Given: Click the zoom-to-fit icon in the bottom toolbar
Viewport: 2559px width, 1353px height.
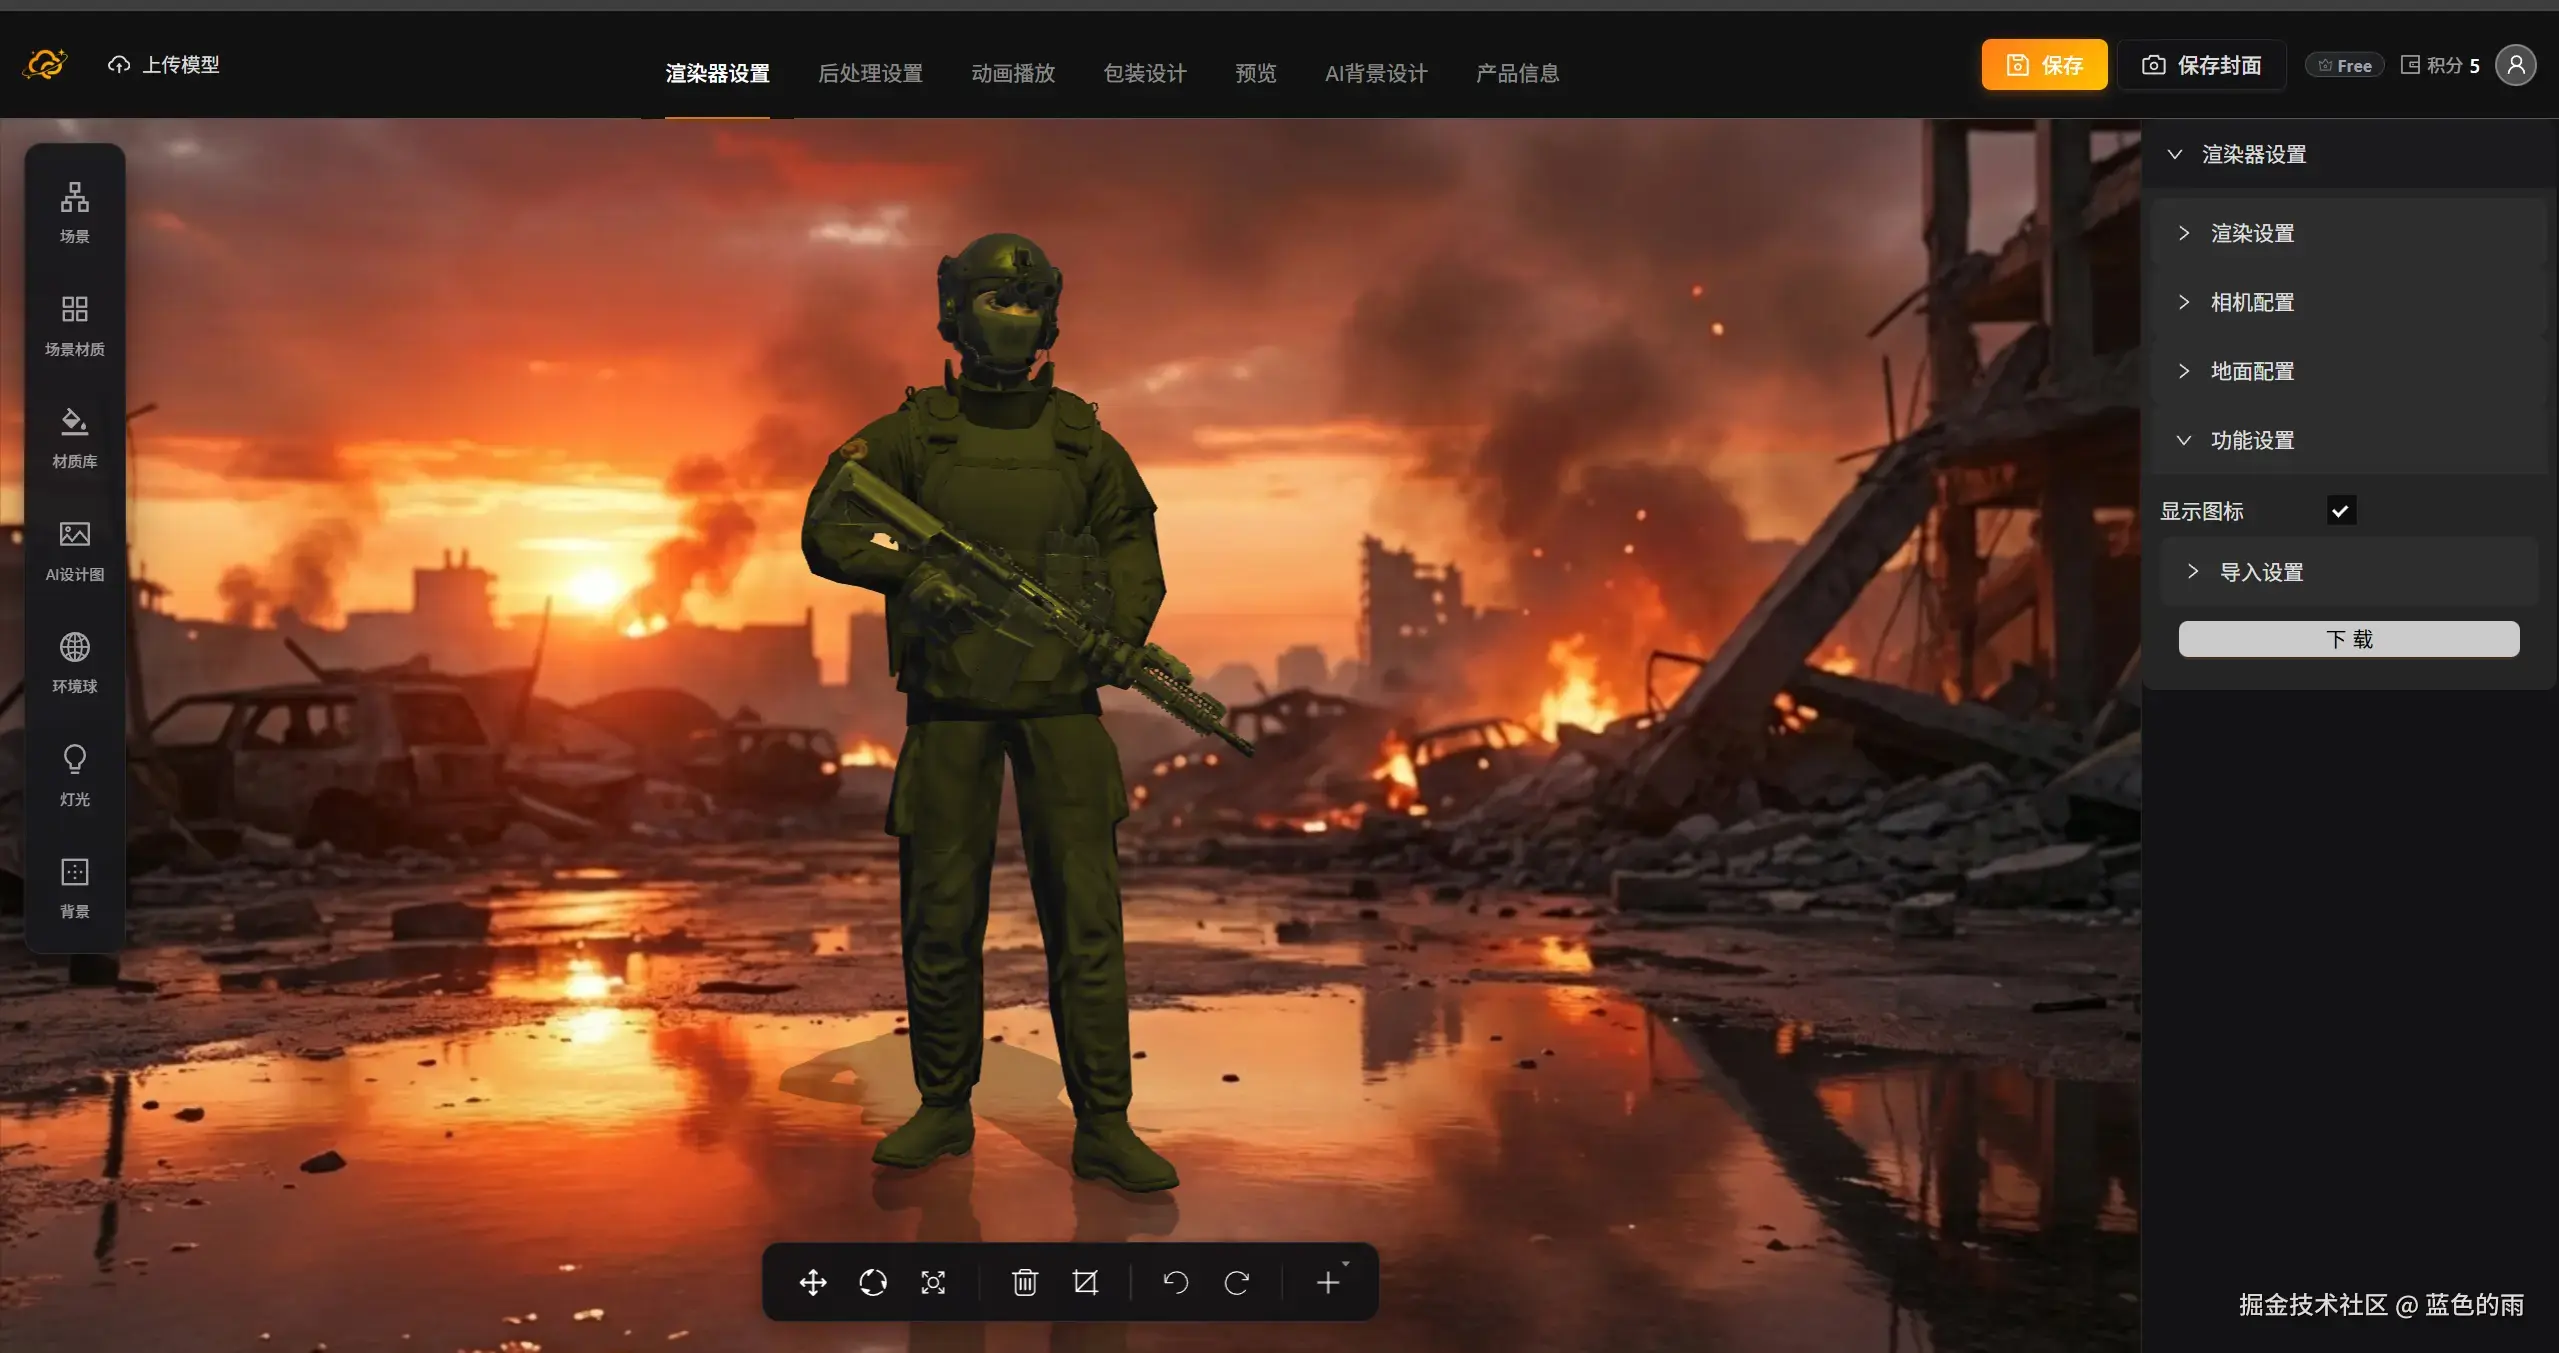Looking at the screenshot, I should click(x=932, y=1282).
